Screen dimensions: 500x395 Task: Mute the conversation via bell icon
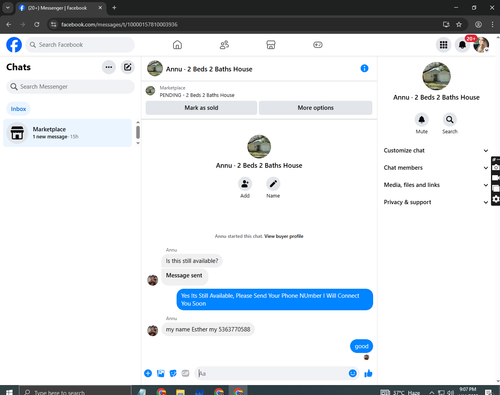tap(422, 120)
